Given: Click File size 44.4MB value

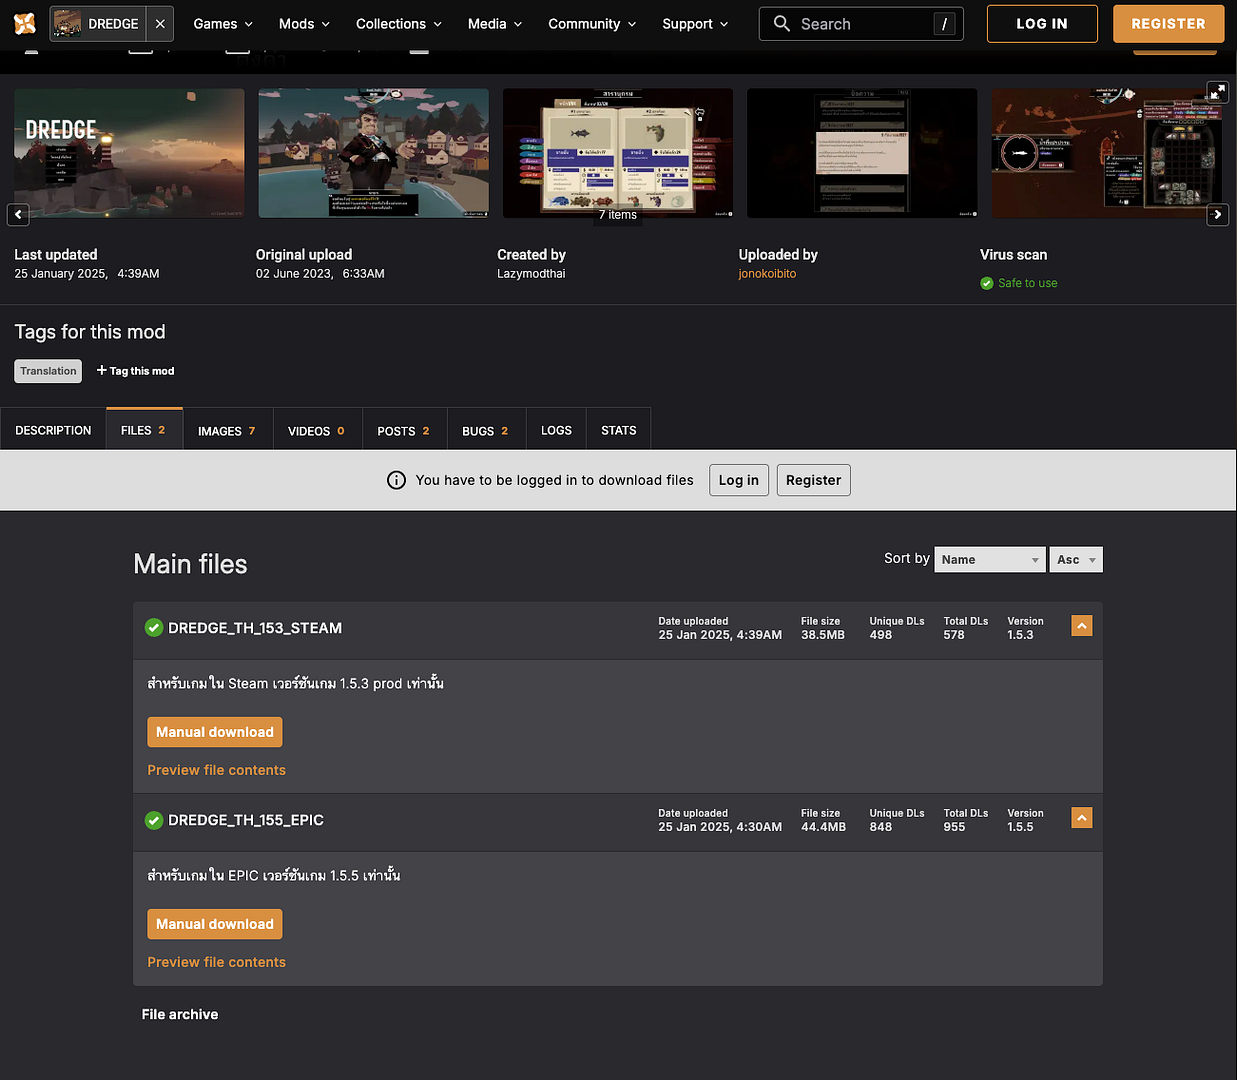Looking at the screenshot, I should point(823,827).
